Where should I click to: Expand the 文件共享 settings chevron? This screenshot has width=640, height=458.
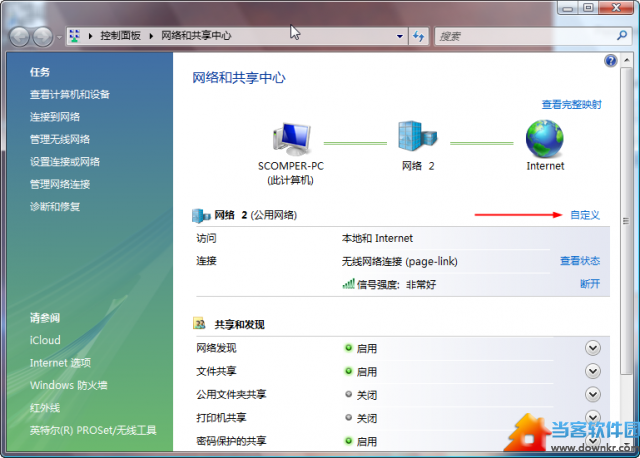click(x=593, y=371)
